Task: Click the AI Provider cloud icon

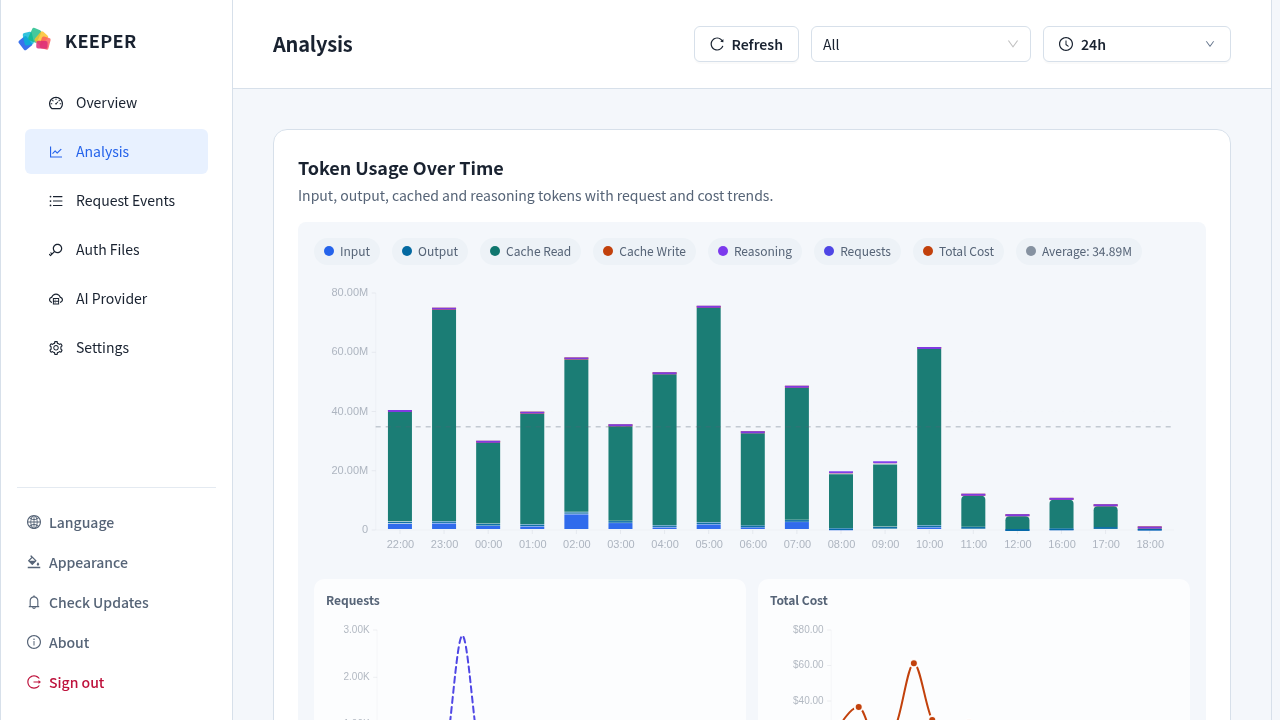Action: click(x=56, y=299)
